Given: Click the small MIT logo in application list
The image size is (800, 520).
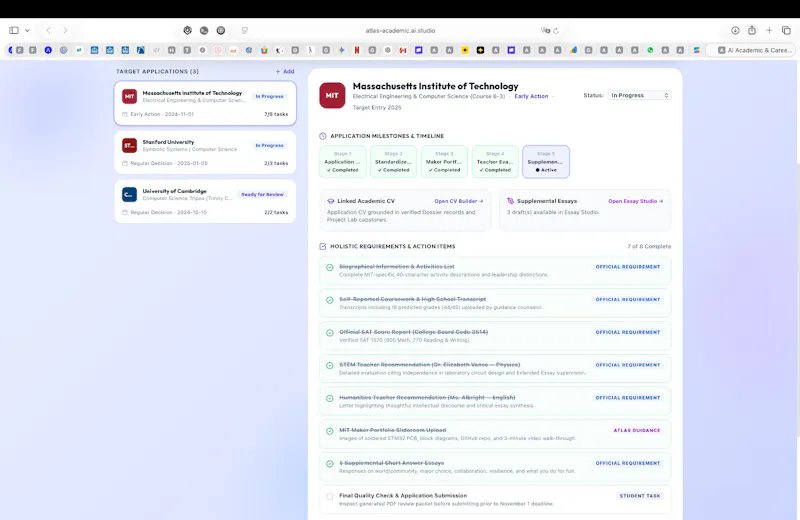Looking at the screenshot, I should click(130, 96).
